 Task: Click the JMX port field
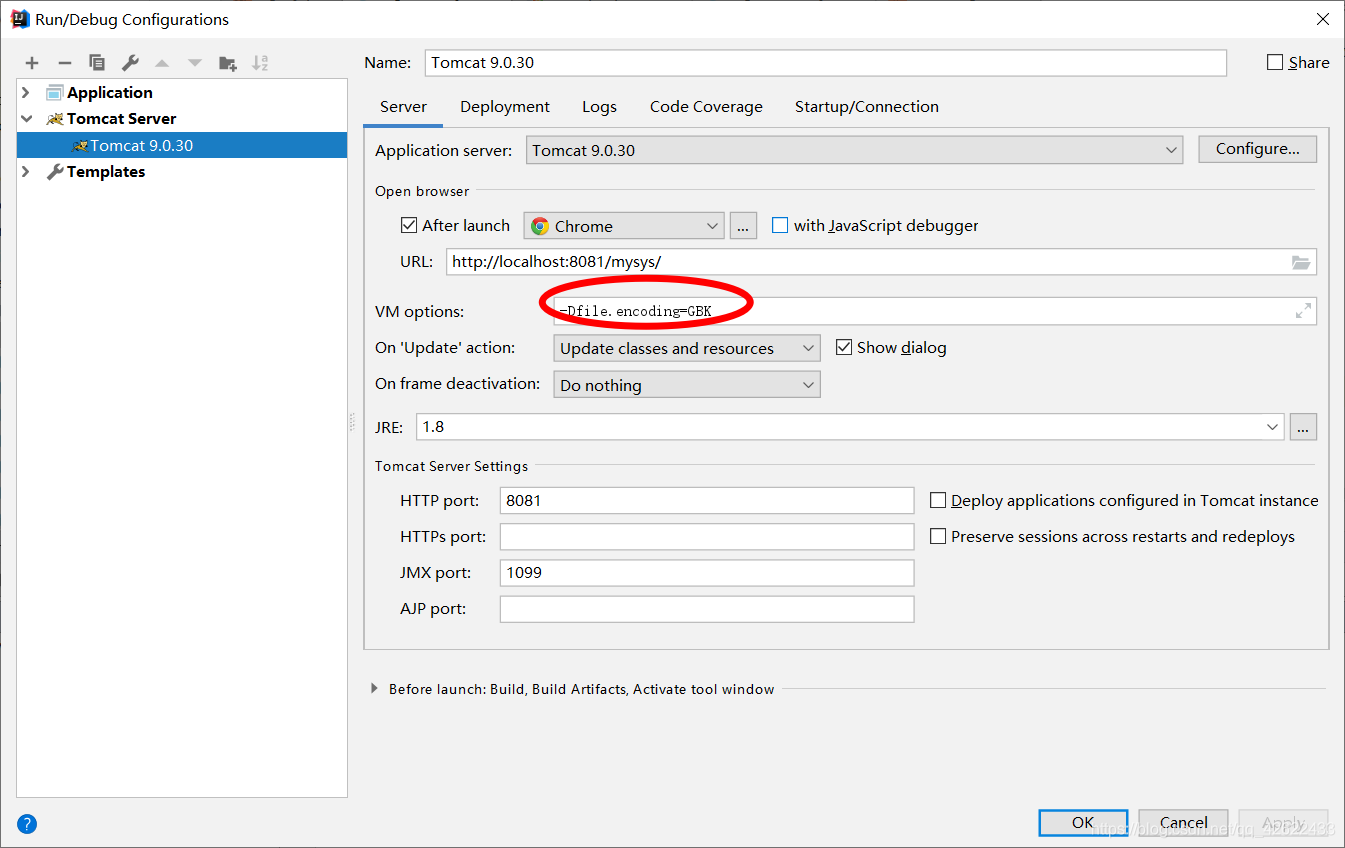click(707, 573)
